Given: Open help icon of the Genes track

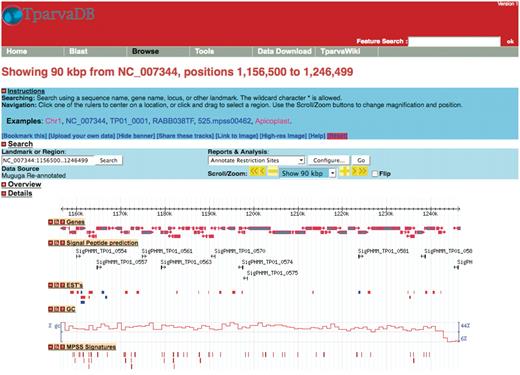Looking at the screenshot, I should pyautogui.click(x=62, y=222).
